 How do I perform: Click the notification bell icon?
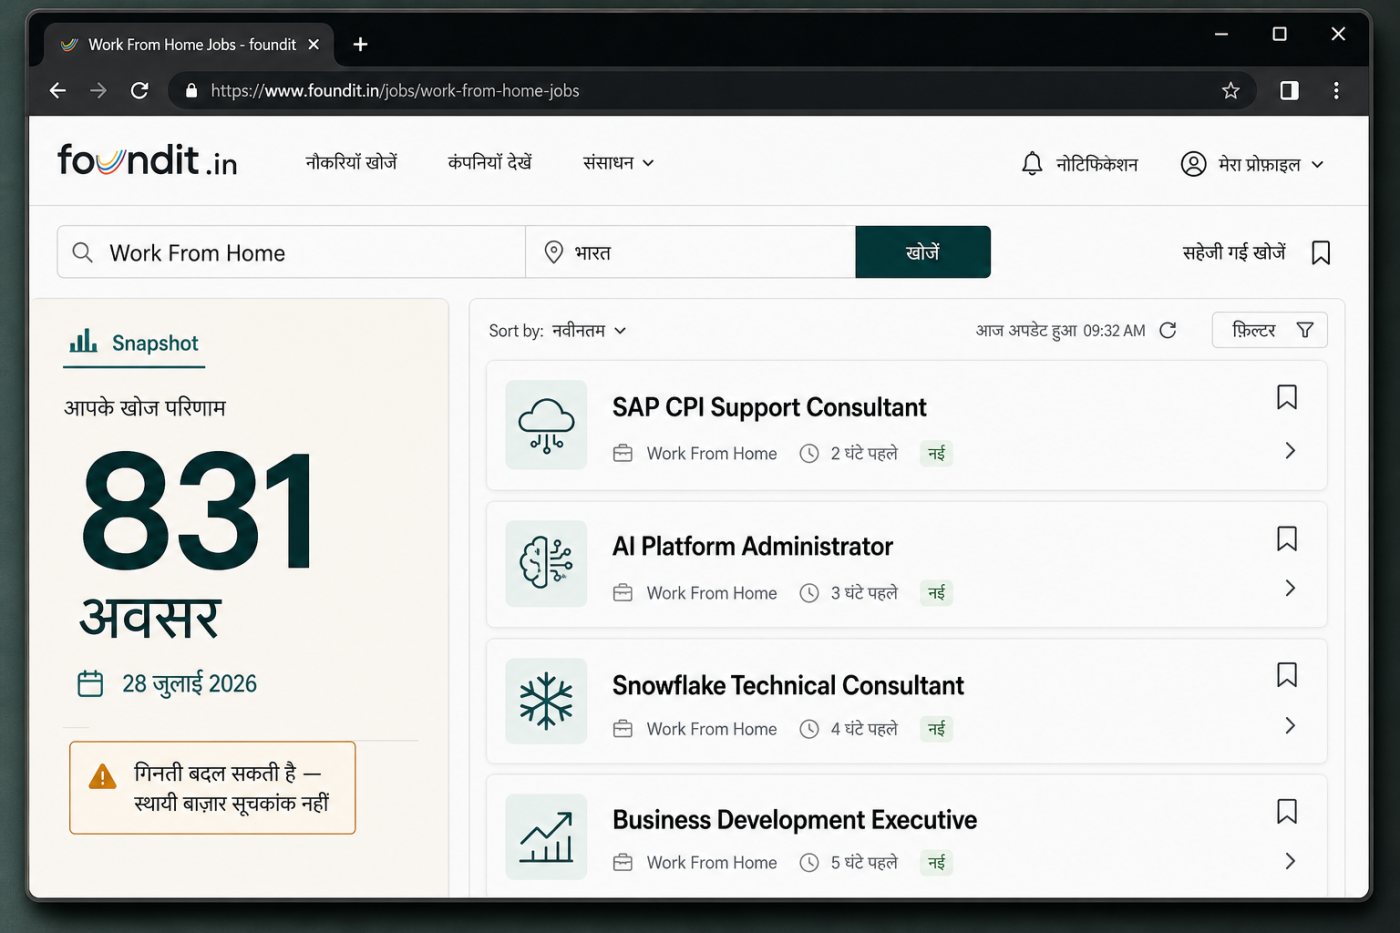pyautogui.click(x=1032, y=163)
